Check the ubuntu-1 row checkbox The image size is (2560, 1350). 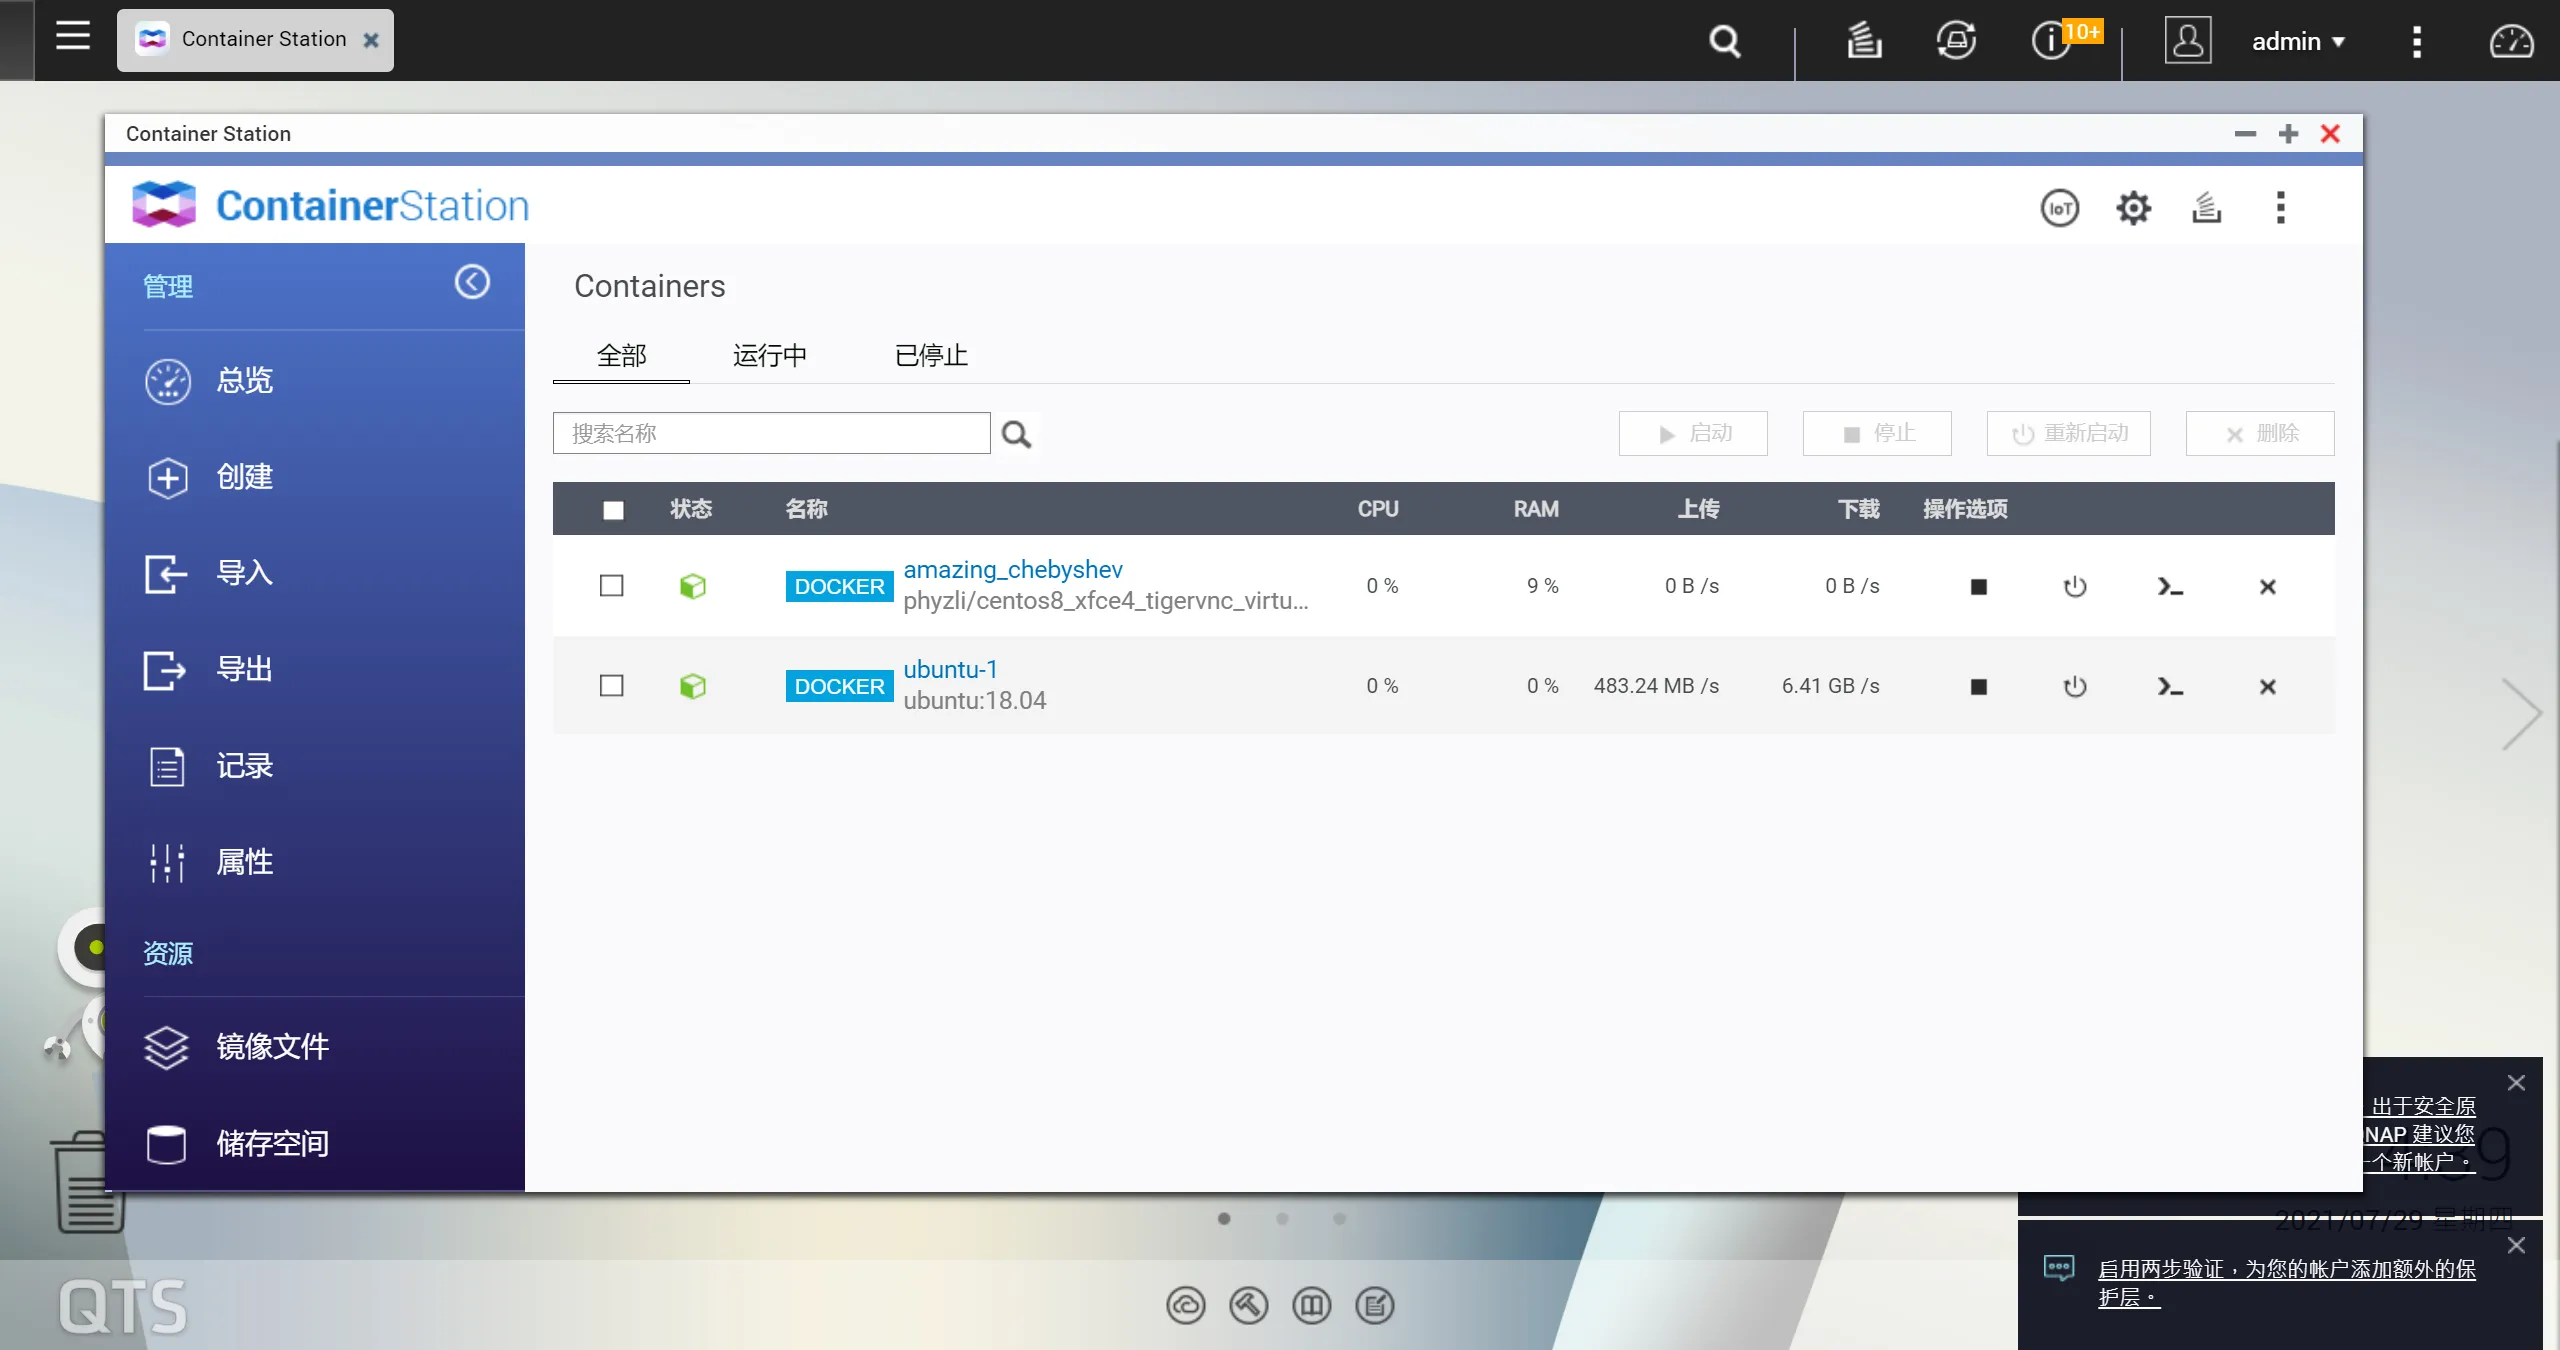click(611, 686)
